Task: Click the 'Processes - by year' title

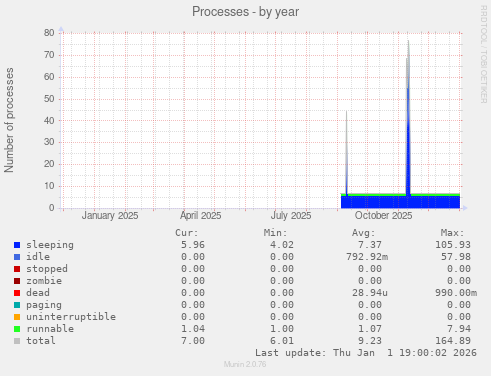Action: [x=245, y=12]
